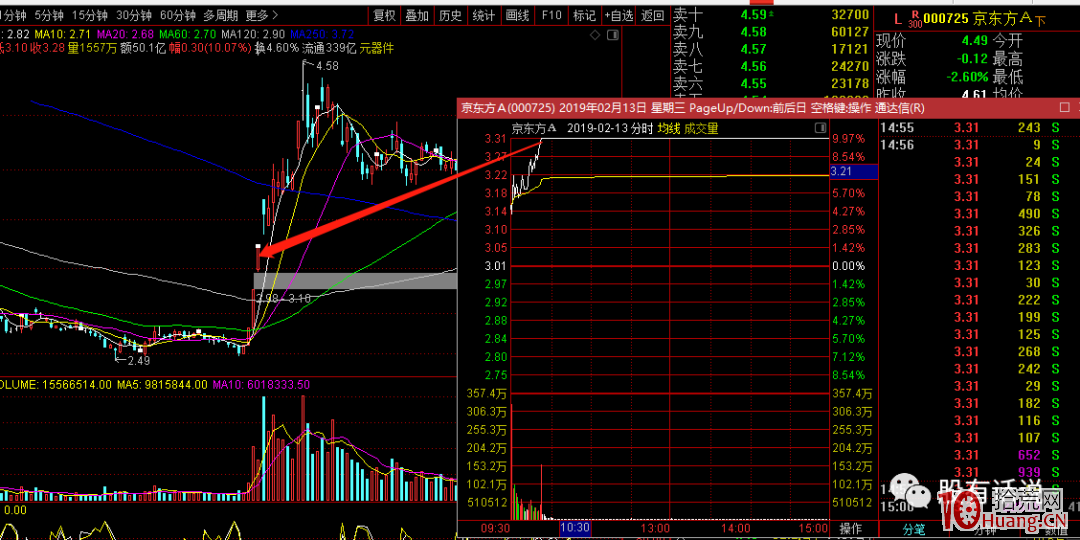Click the 卖十 4.59 order row
This screenshot has width=1080, height=540.
[x=771, y=13]
